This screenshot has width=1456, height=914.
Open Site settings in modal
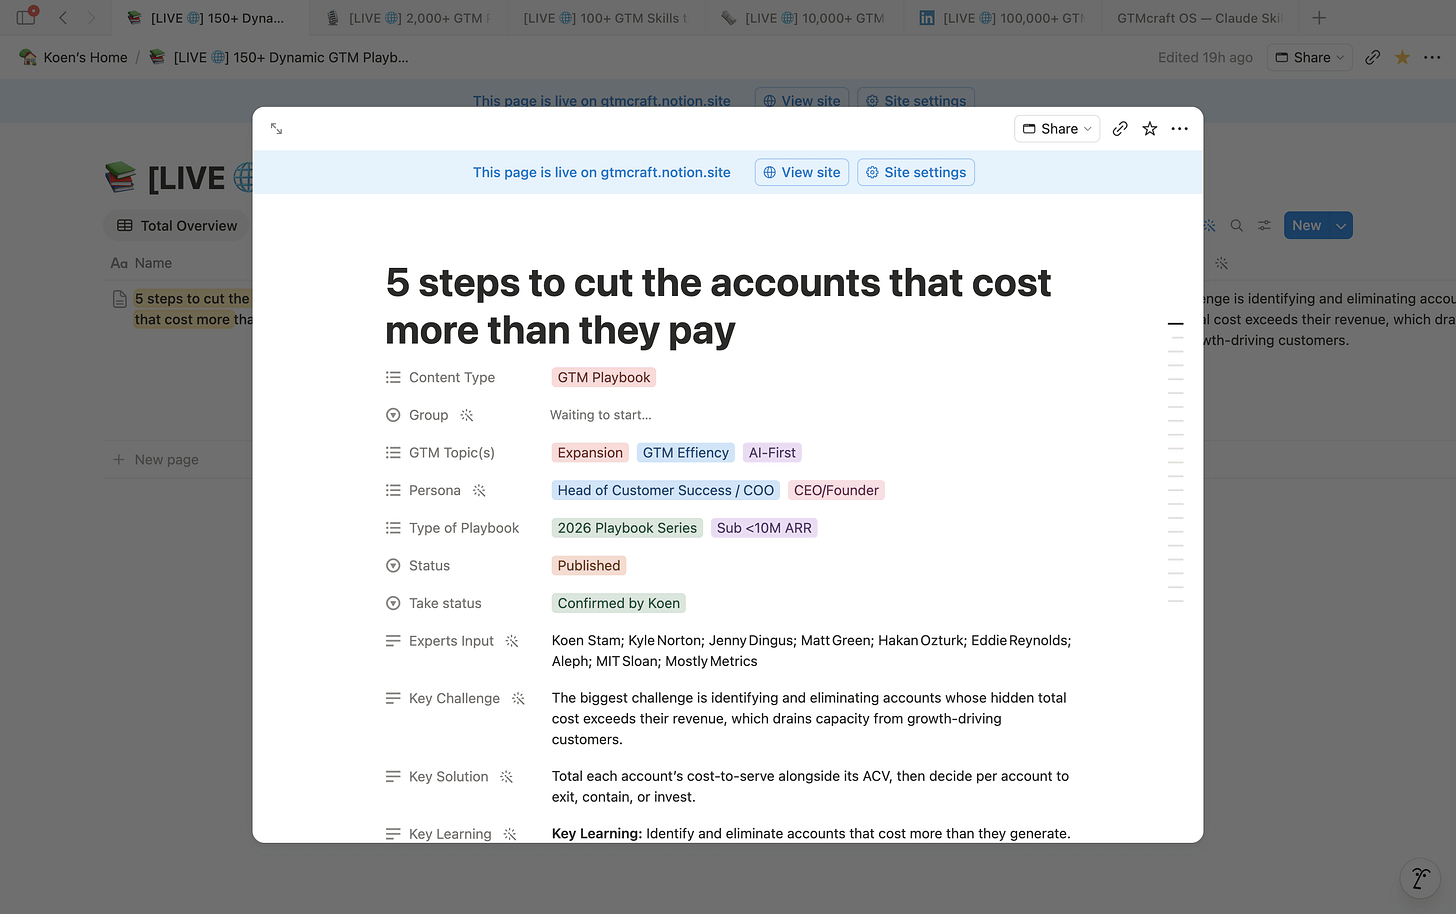(x=916, y=172)
